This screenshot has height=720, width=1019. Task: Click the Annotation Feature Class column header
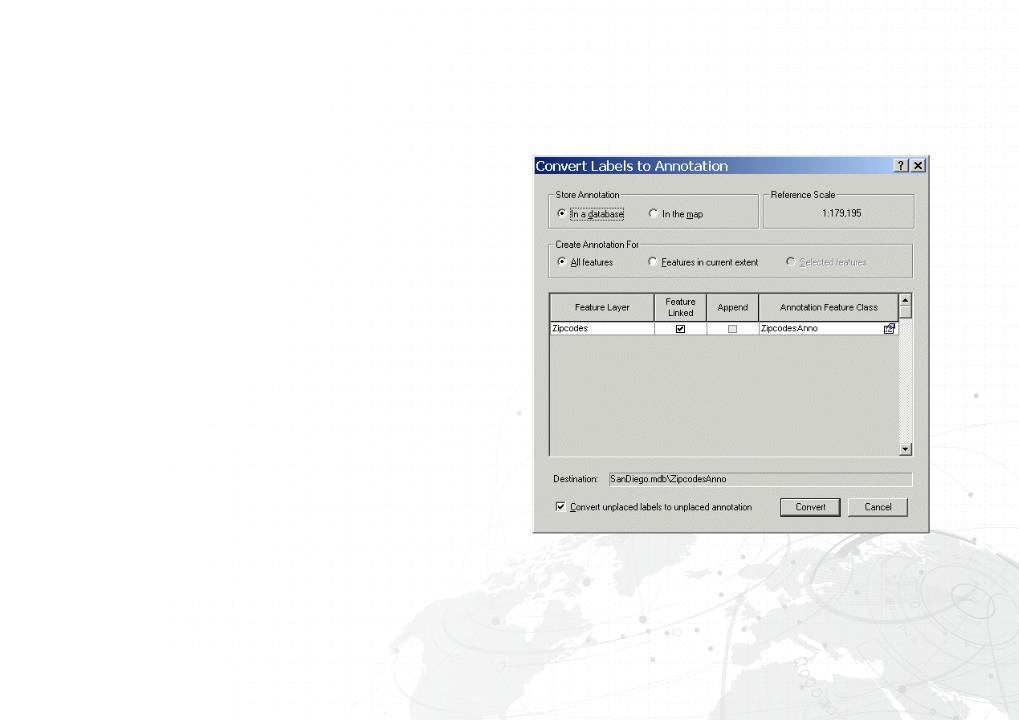[829, 307]
